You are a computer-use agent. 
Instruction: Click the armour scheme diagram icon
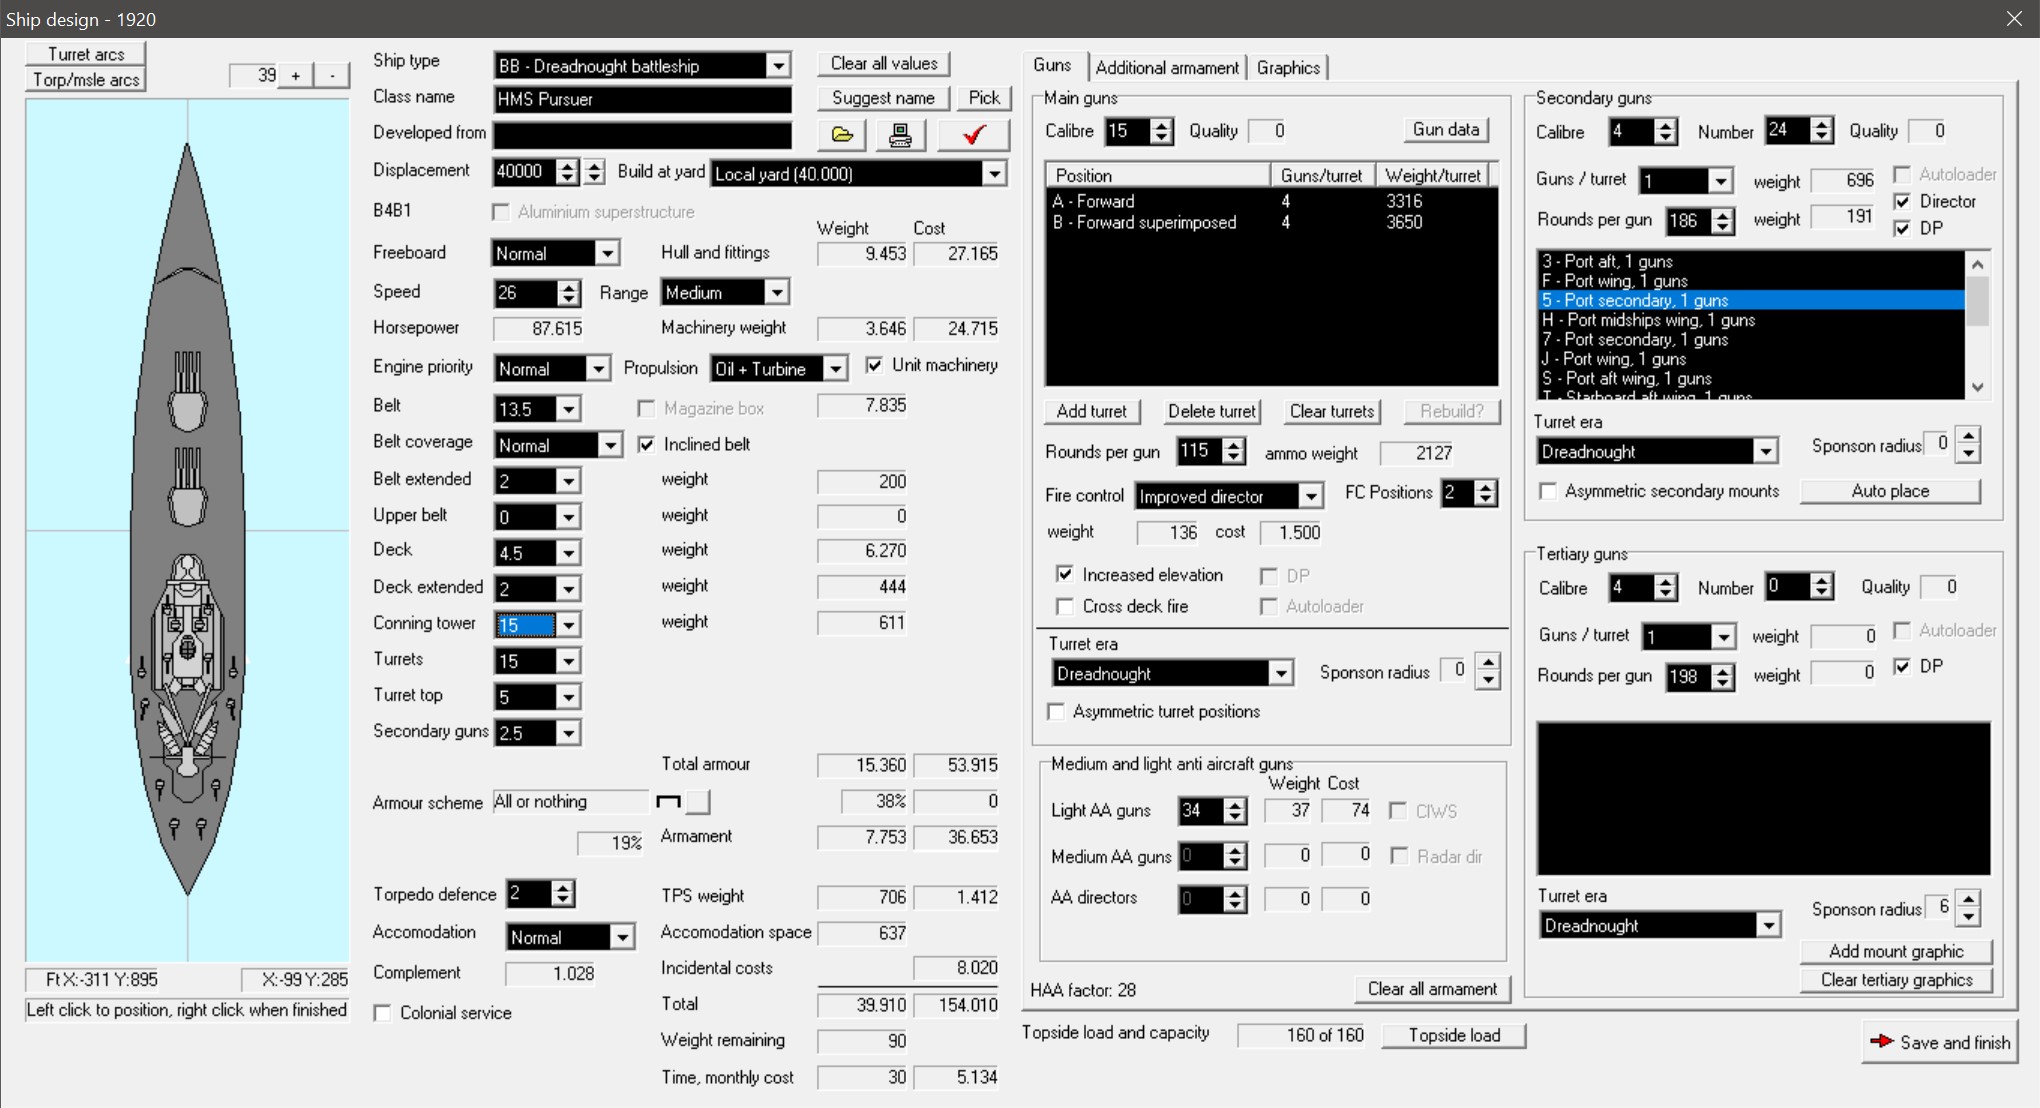click(x=668, y=801)
